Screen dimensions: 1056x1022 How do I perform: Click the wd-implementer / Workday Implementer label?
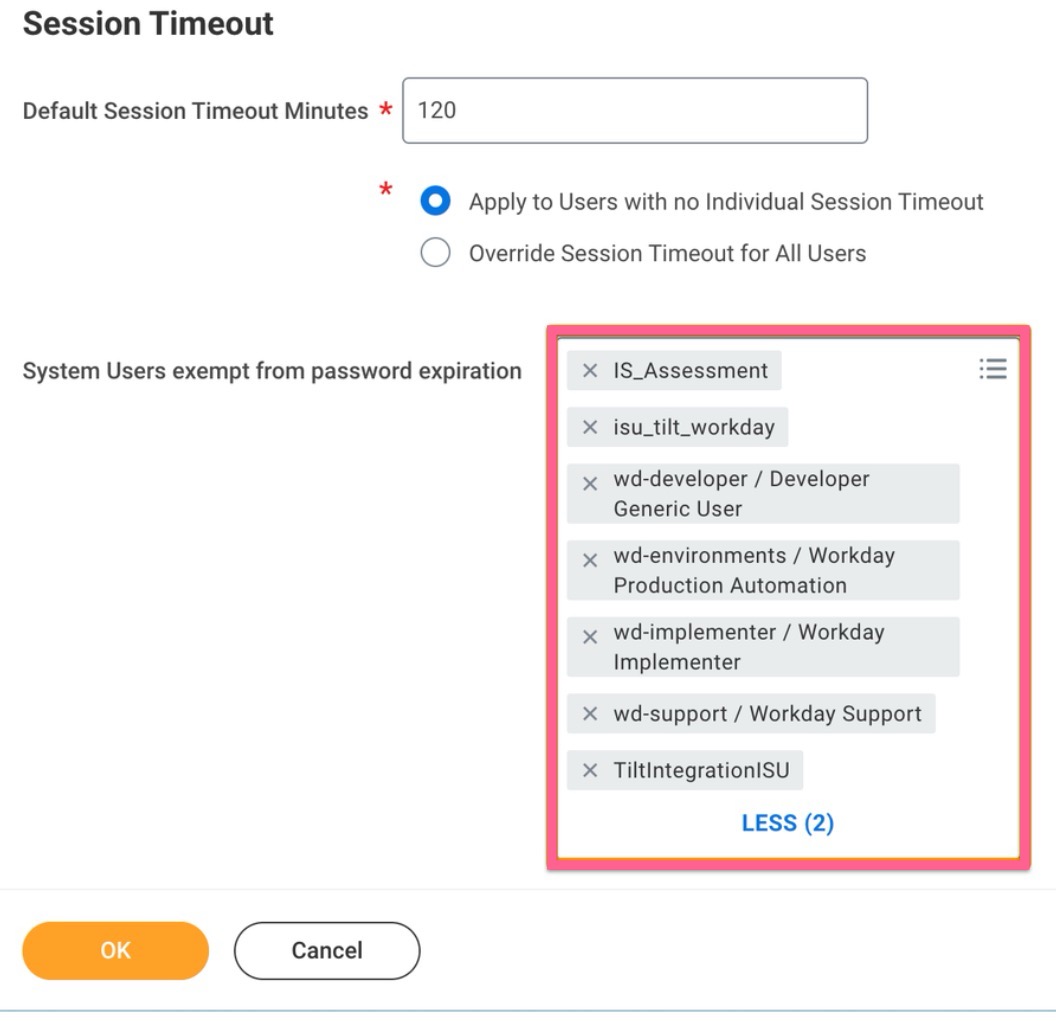[749, 647]
